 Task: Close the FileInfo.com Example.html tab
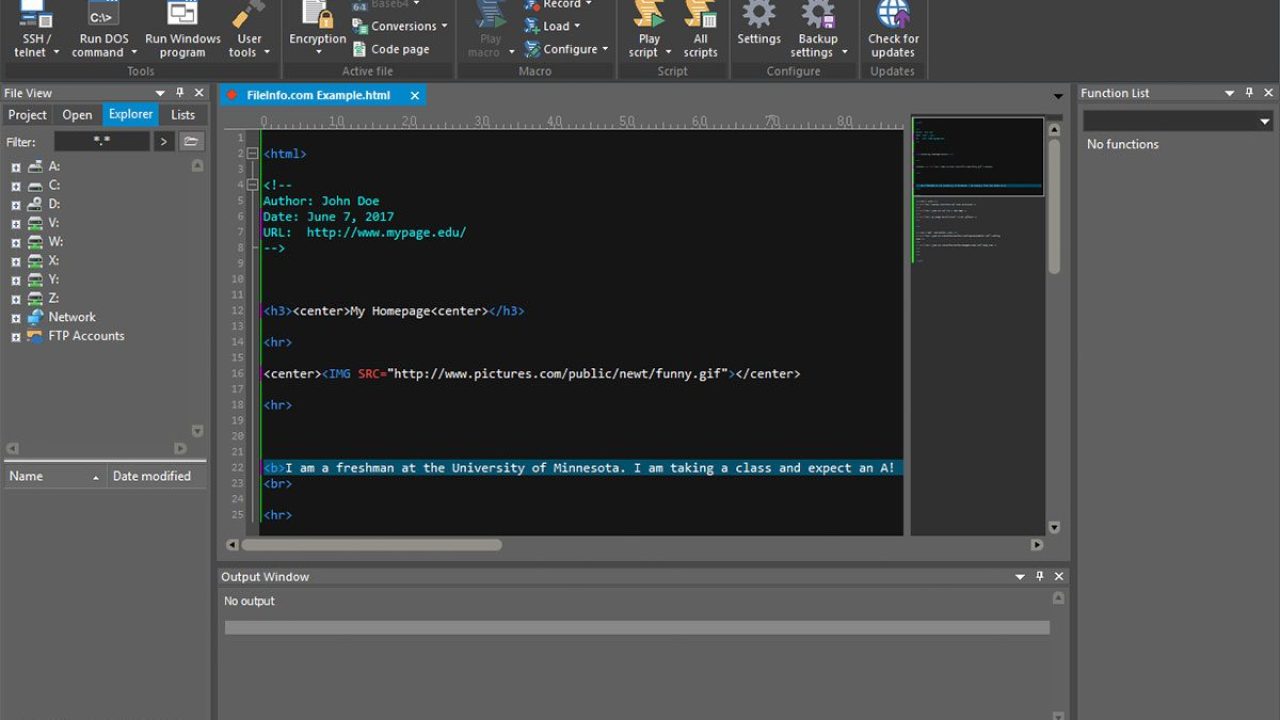[414, 95]
